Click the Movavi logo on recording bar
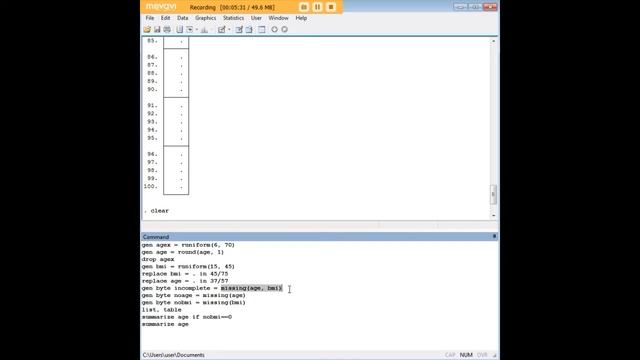This screenshot has width=640, height=360. coord(161,7)
